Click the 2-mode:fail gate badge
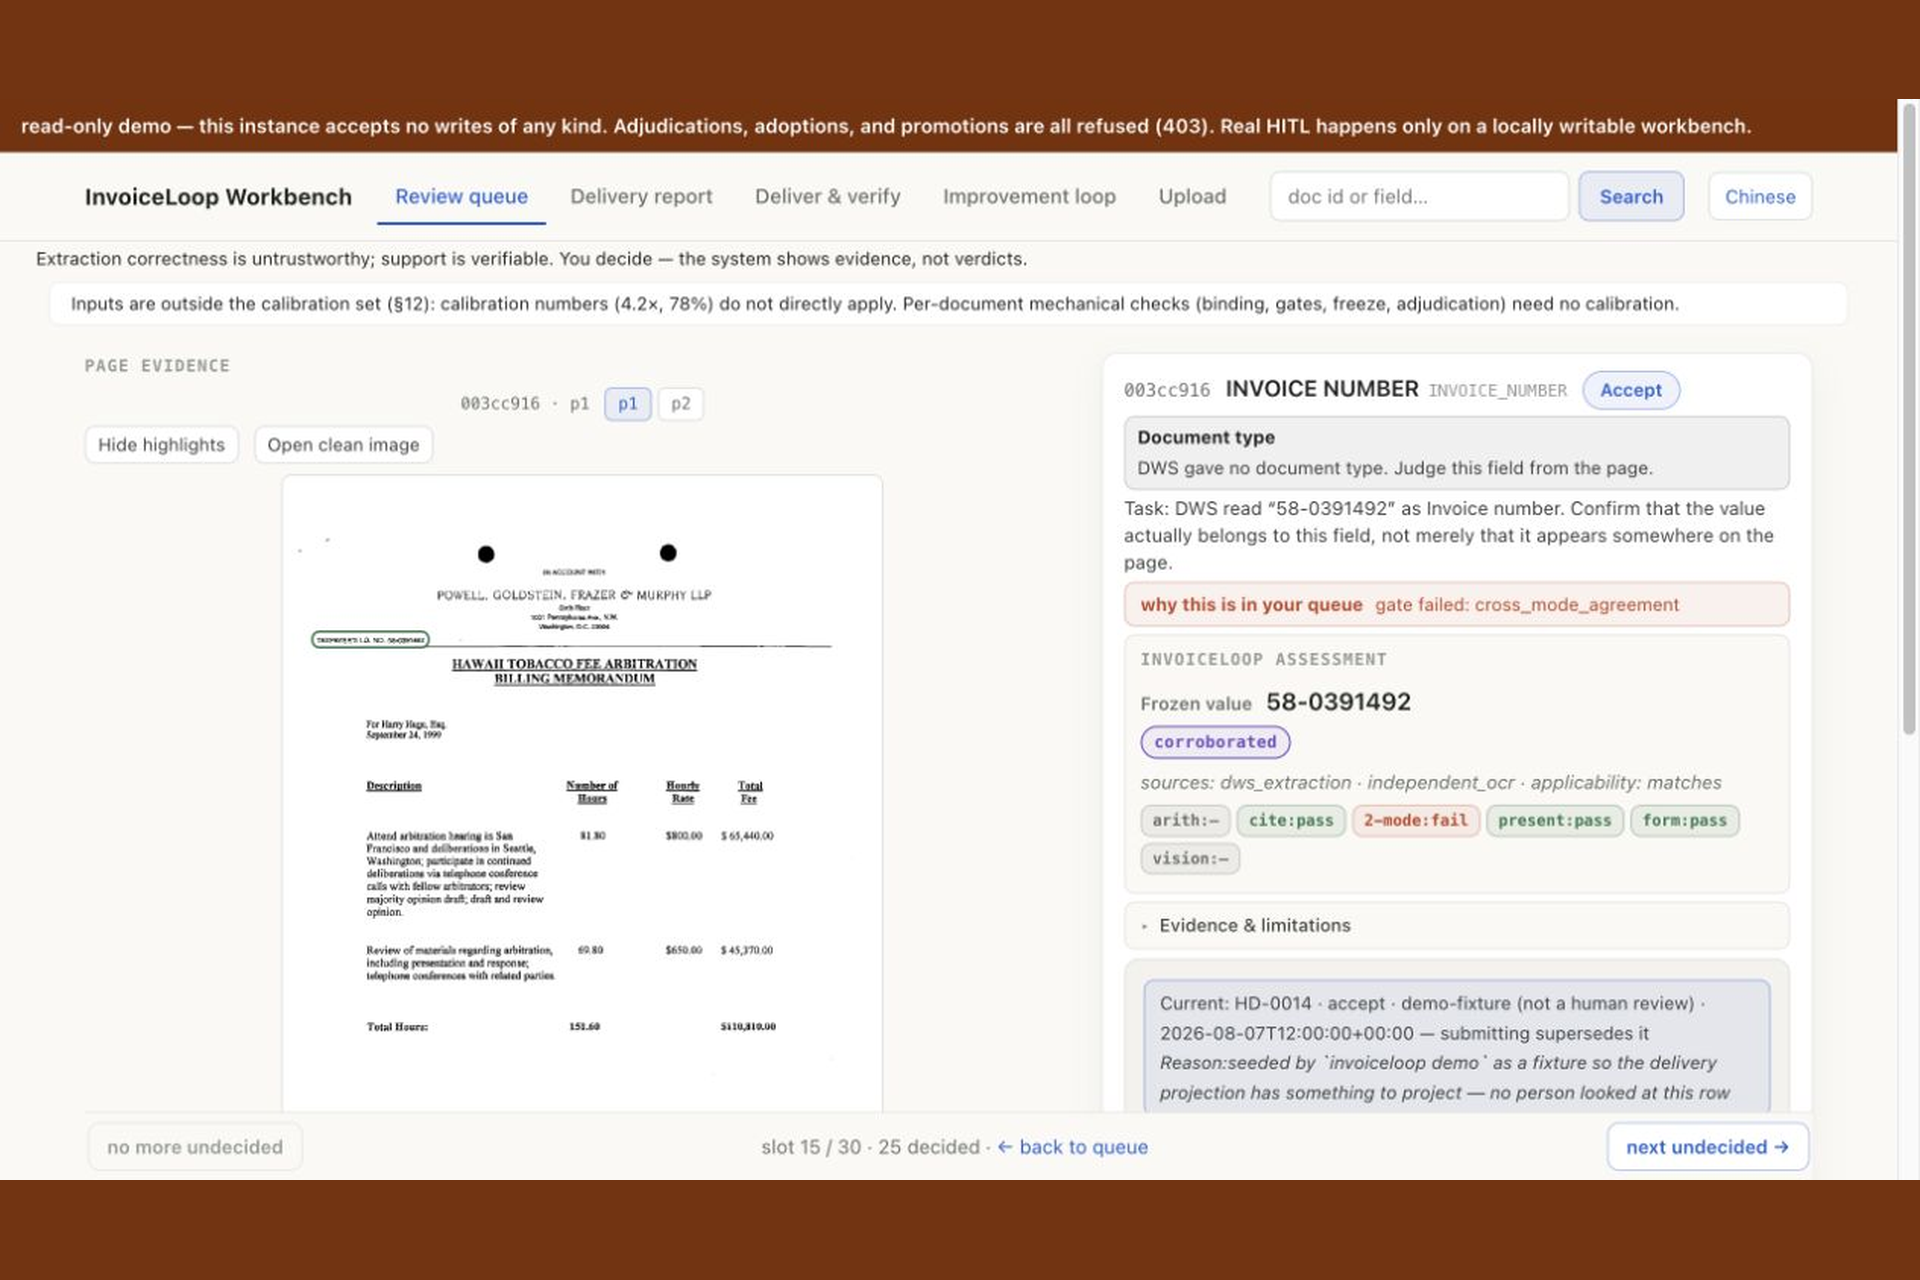The image size is (1920, 1280). click(x=1415, y=820)
